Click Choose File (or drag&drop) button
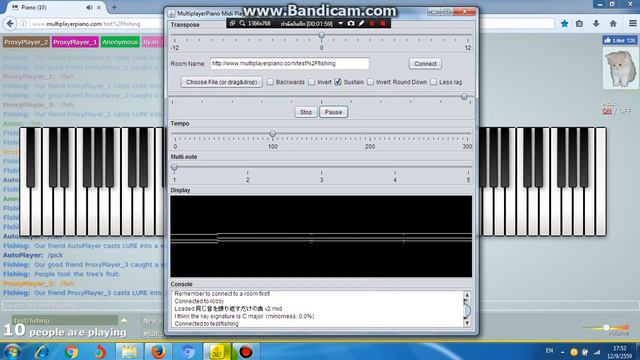This screenshot has height=360, width=640. click(221, 82)
